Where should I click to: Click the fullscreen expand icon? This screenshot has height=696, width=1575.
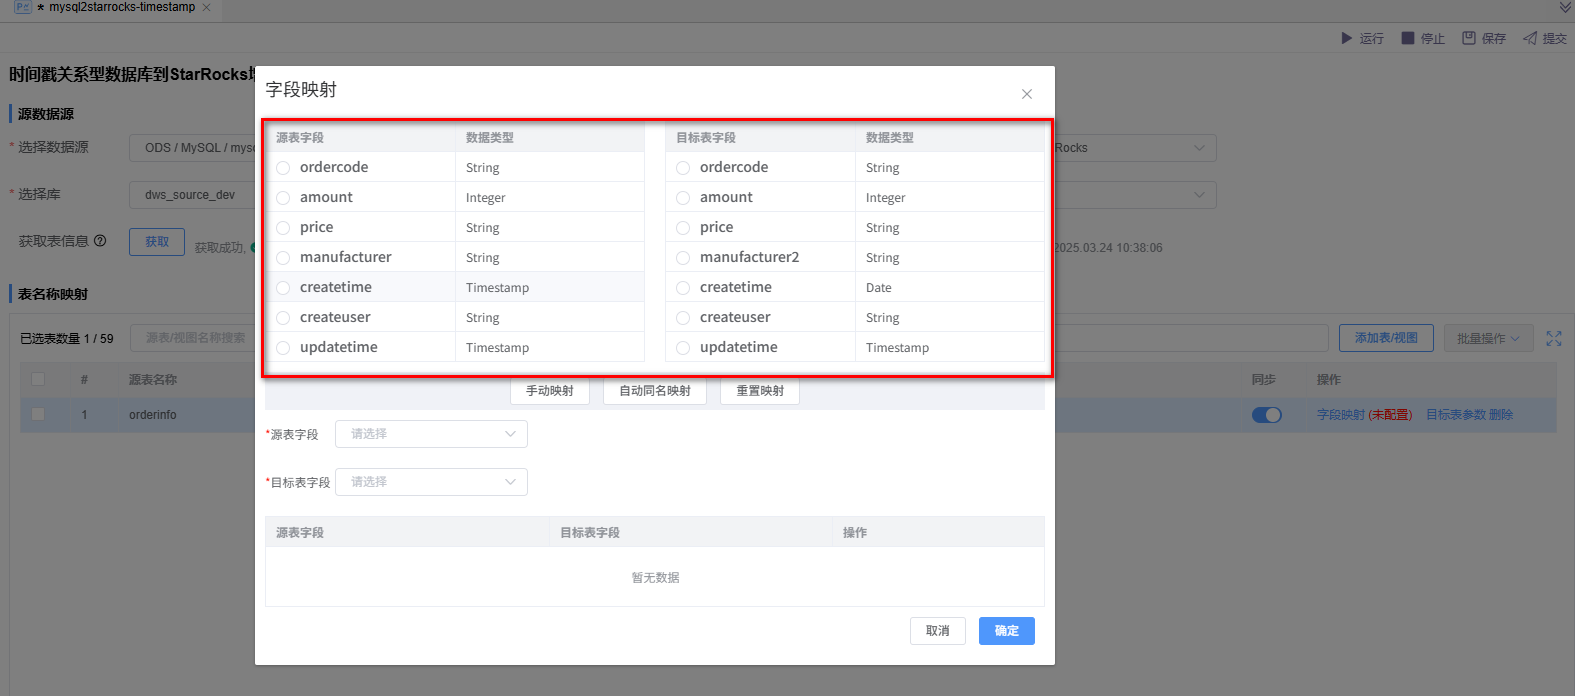tap(1553, 339)
